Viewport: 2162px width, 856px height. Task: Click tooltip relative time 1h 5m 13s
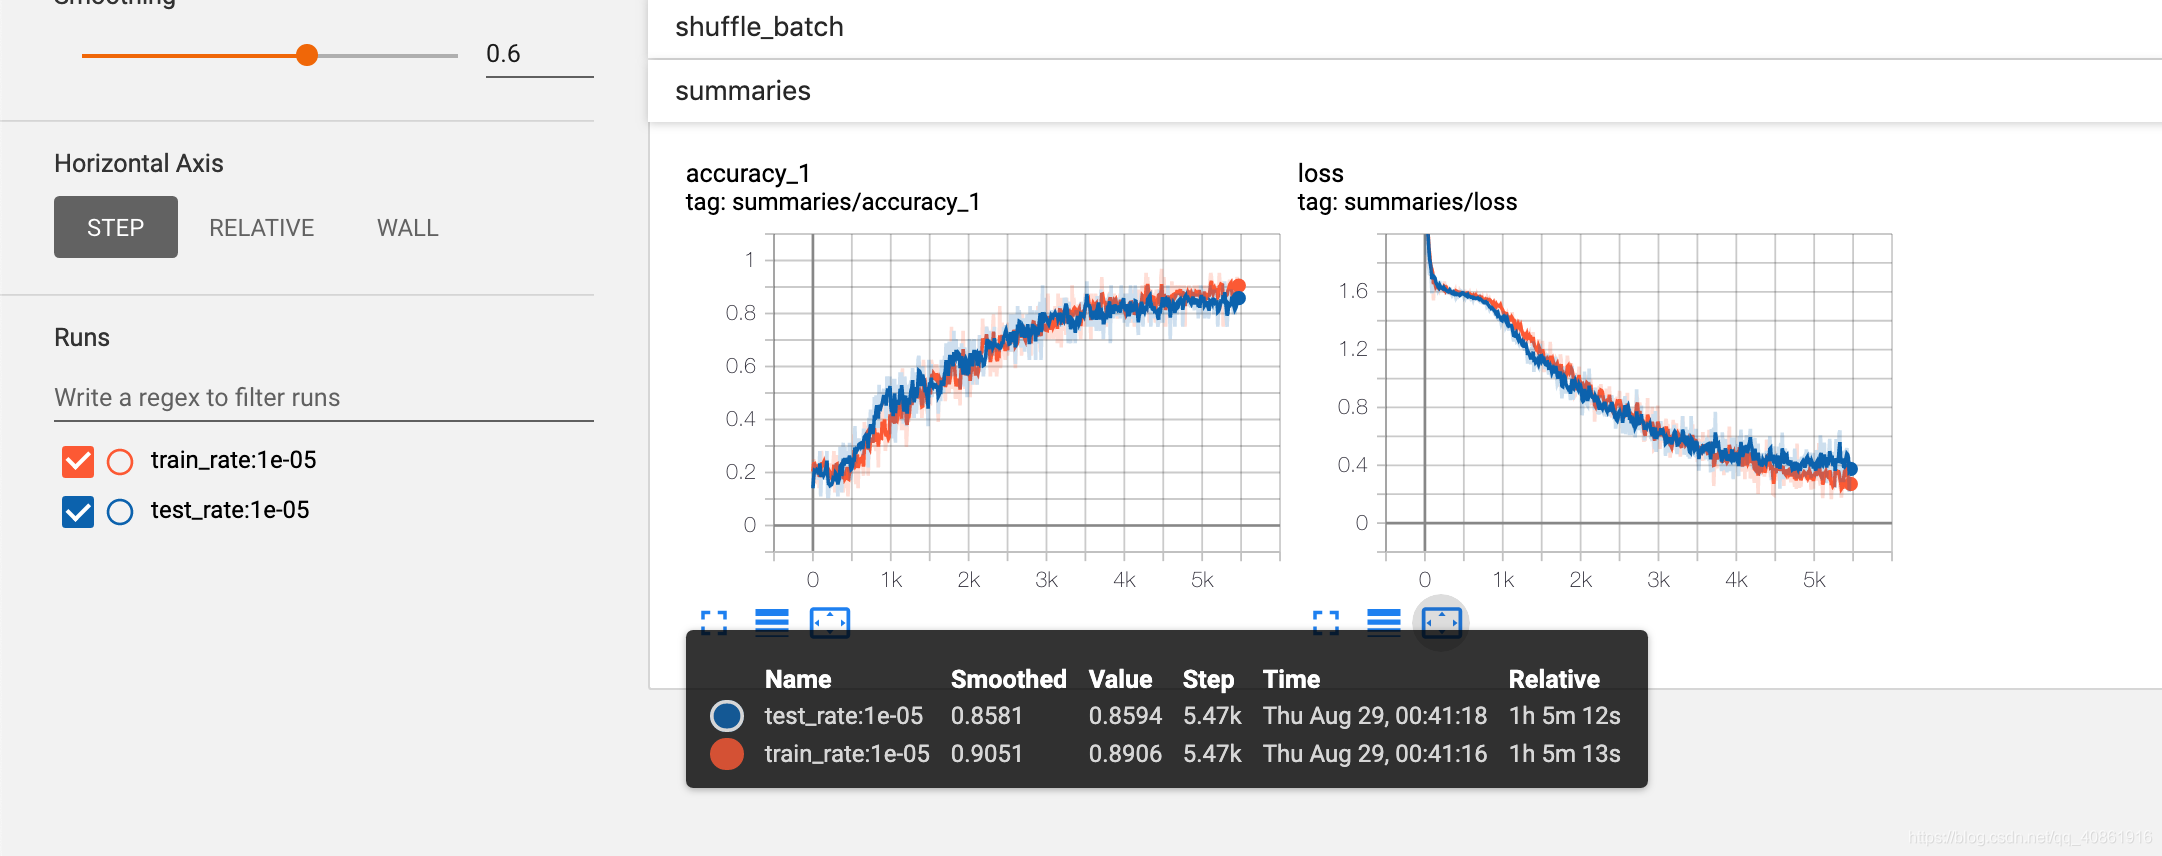click(x=1565, y=754)
